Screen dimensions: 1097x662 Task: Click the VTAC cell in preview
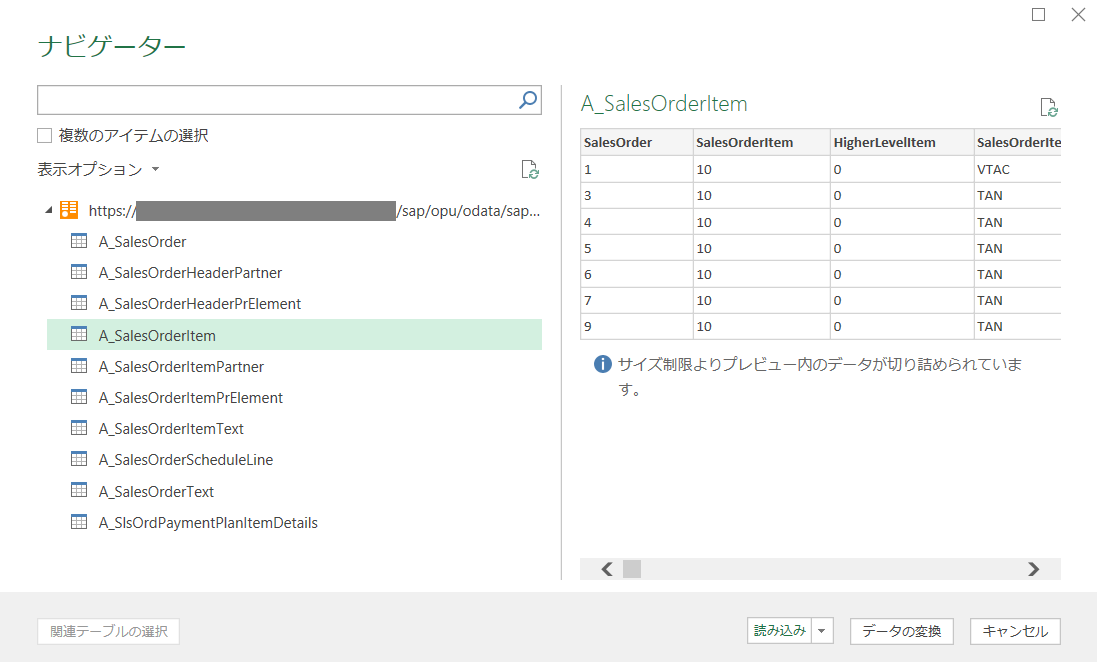click(x=1017, y=169)
